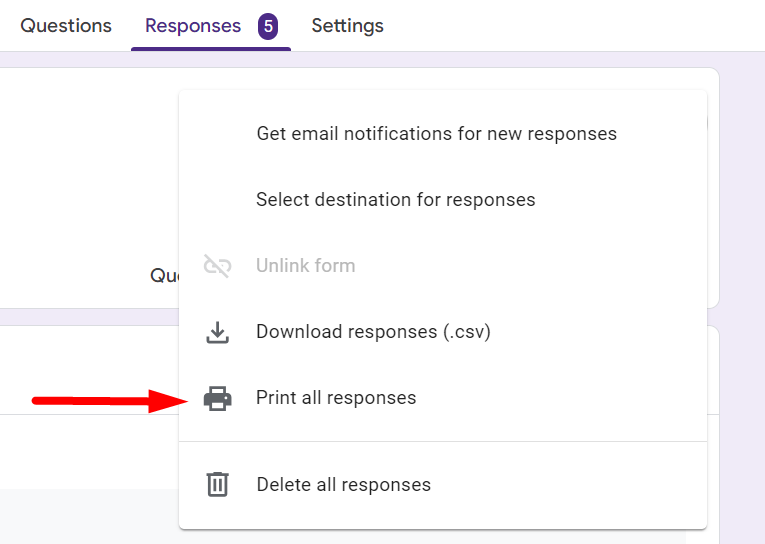Switch to the Questions tab
The width and height of the screenshot is (765, 544).
pyautogui.click(x=66, y=26)
